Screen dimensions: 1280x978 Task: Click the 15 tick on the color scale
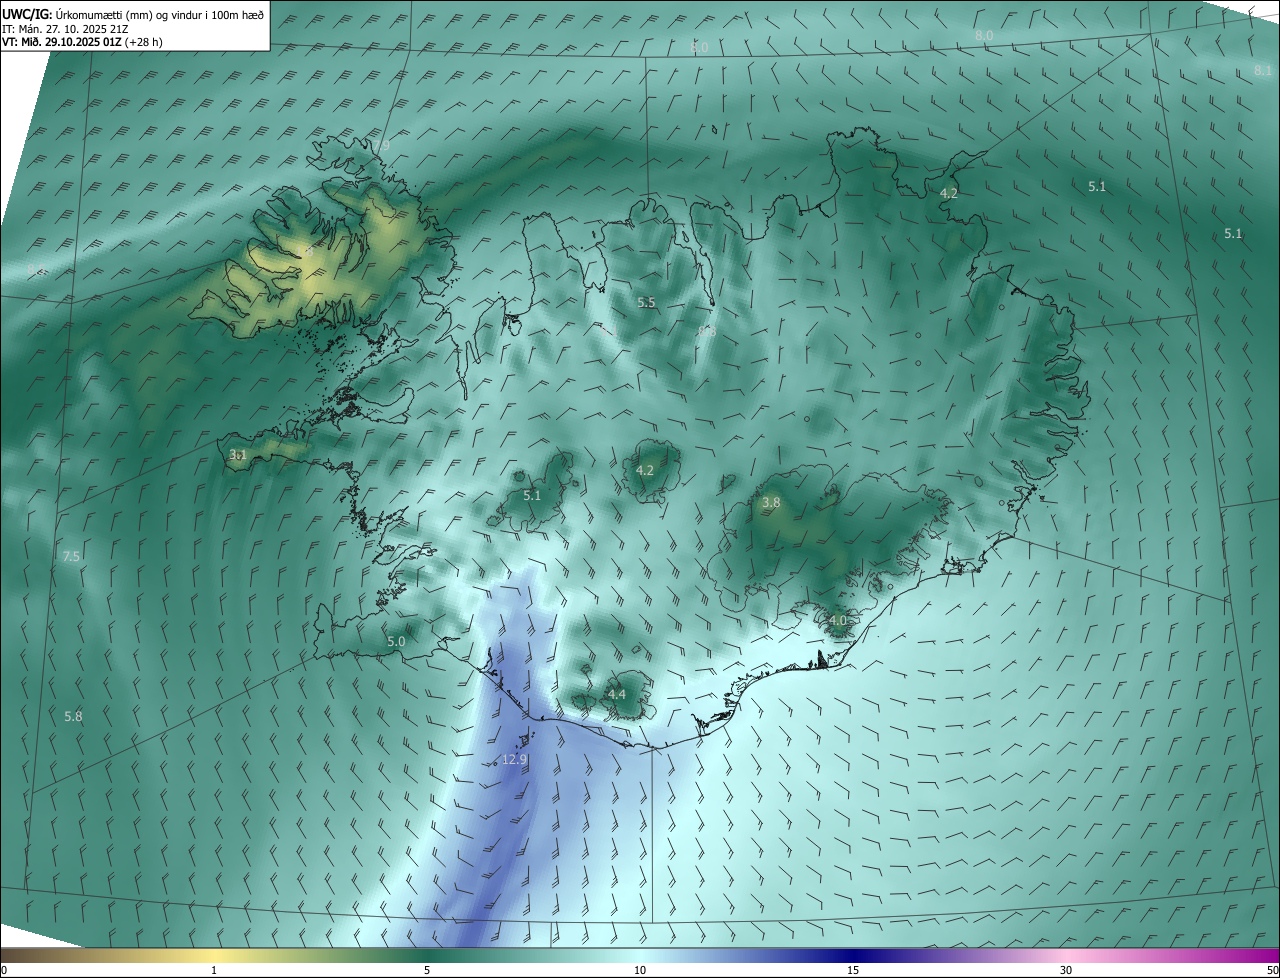[853, 970]
